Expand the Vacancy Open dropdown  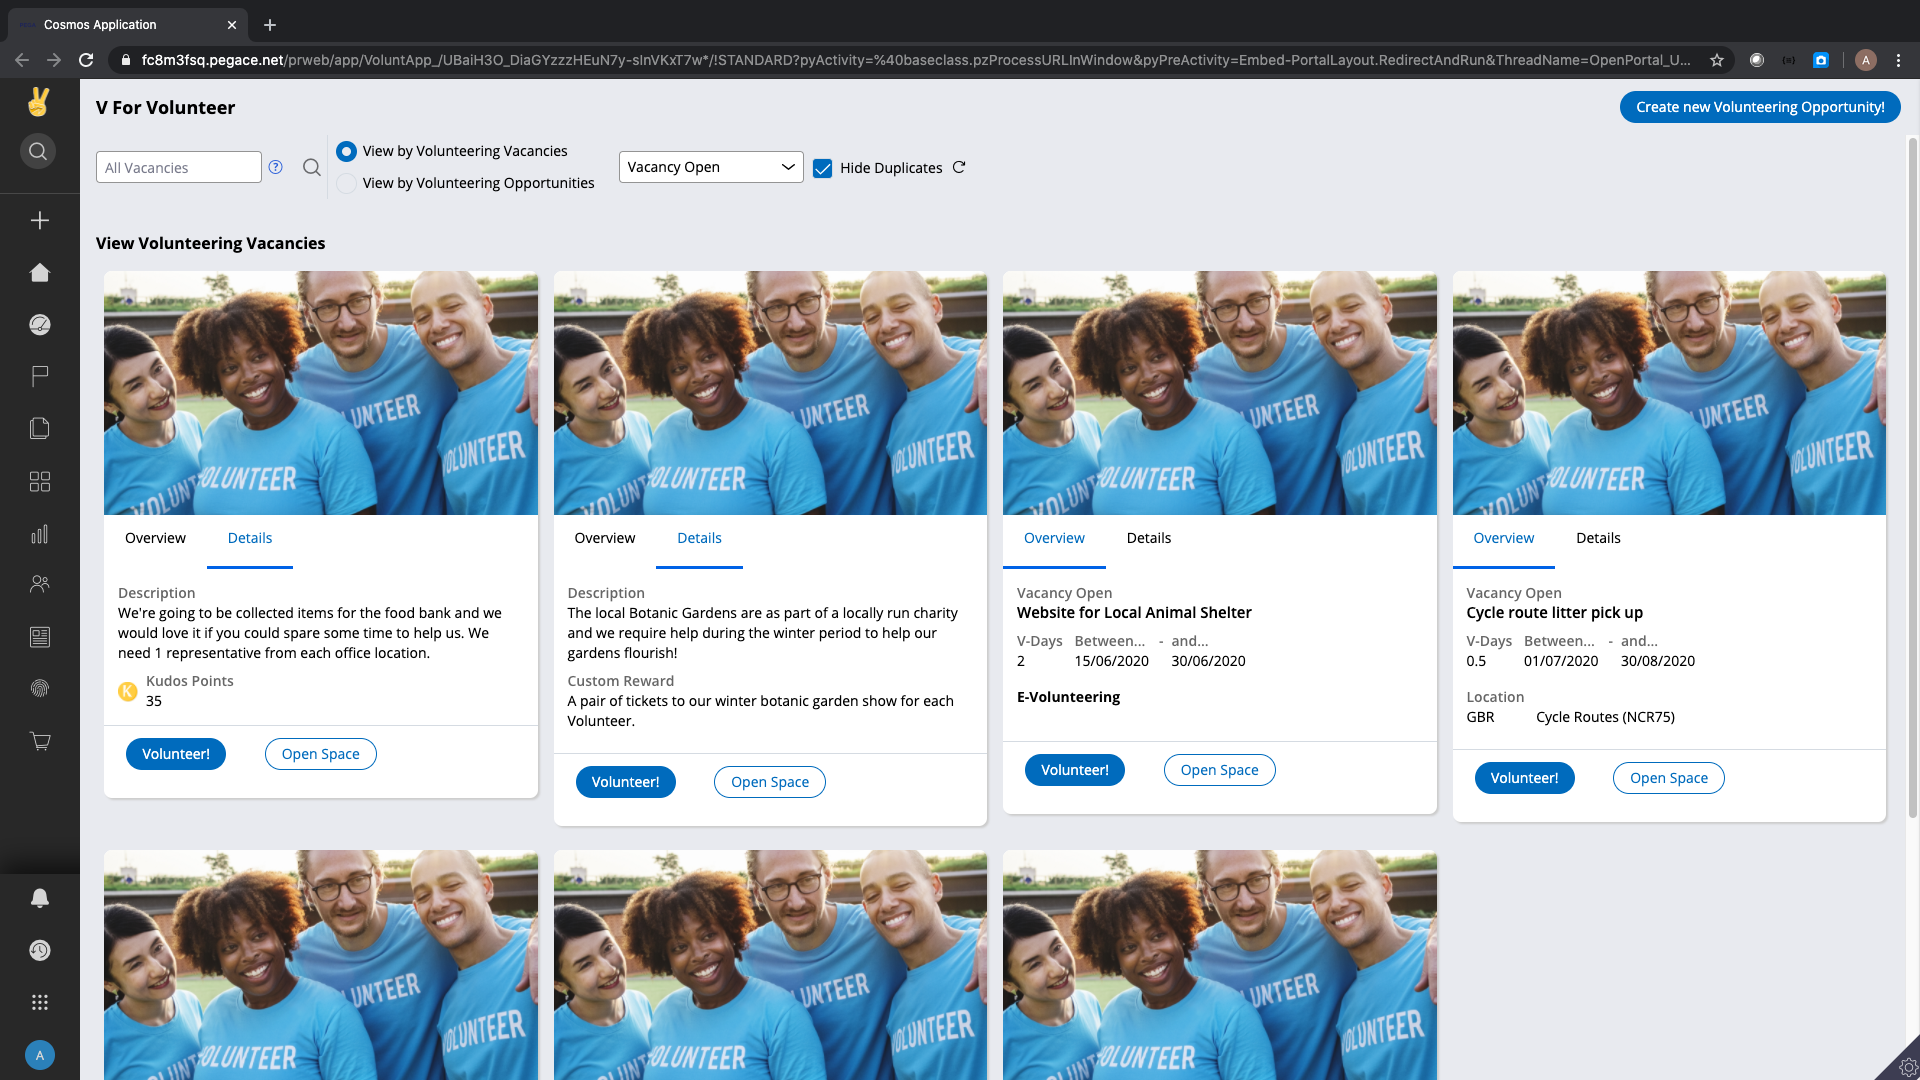[710, 167]
